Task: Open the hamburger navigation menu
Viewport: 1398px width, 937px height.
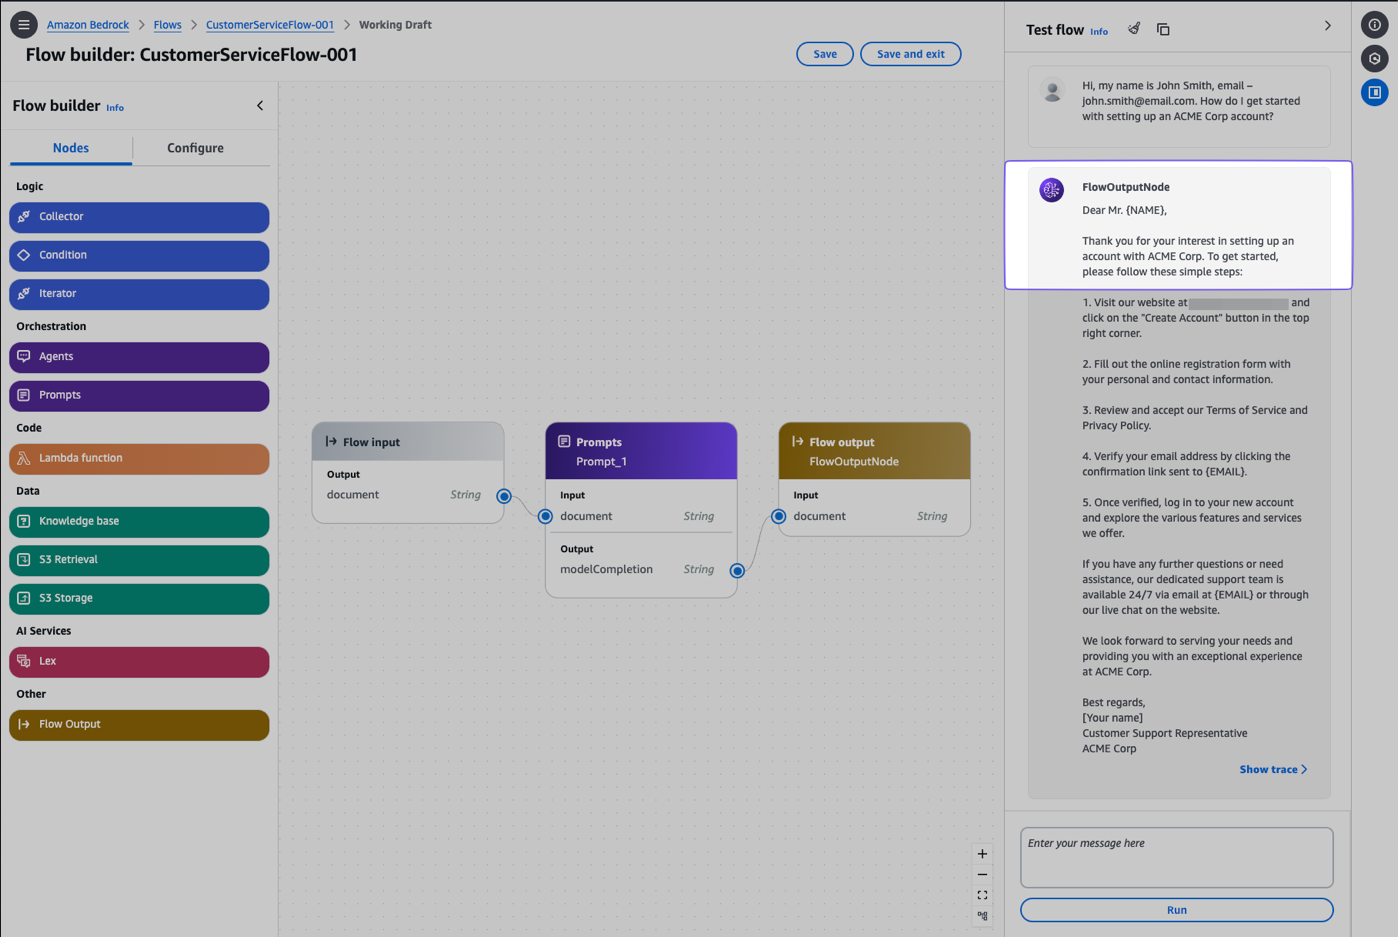Action: tap(23, 25)
